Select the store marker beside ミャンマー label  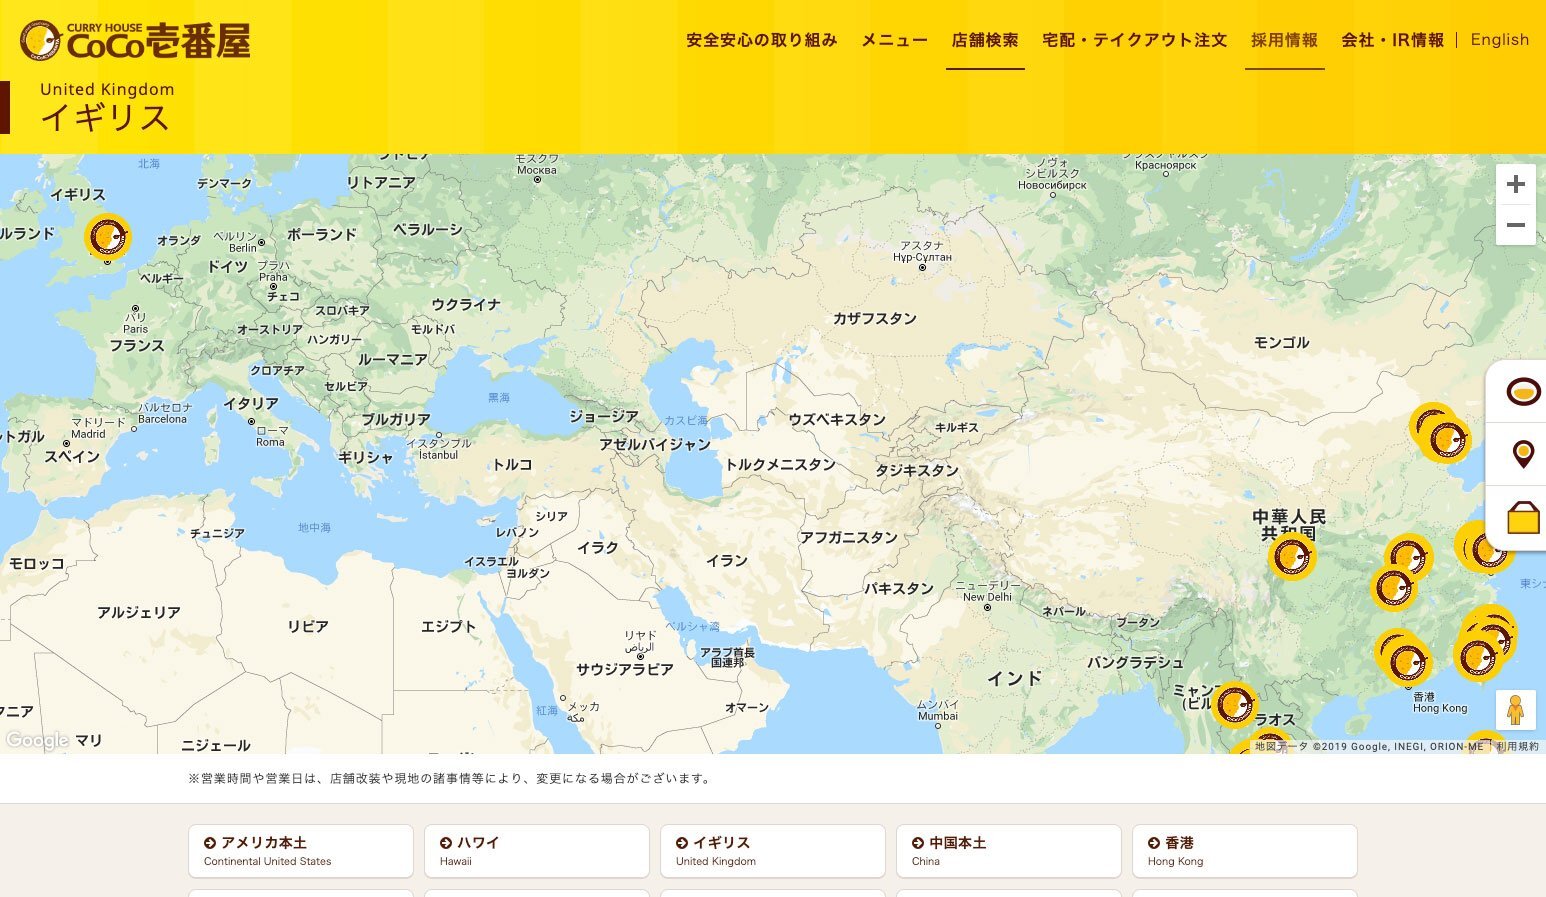tap(1235, 705)
